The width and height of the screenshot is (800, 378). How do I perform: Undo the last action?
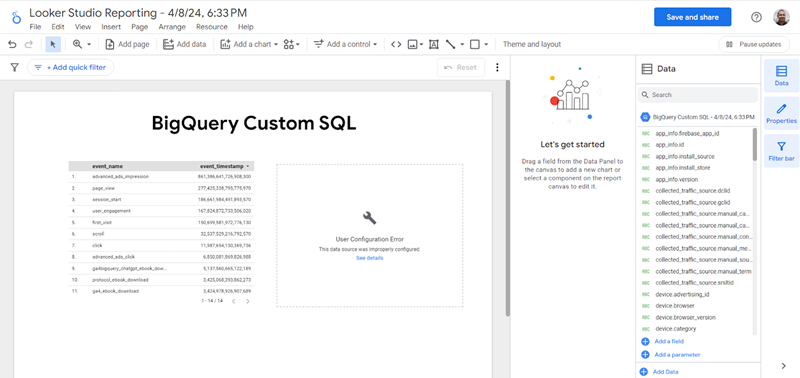tap(12, 44)
